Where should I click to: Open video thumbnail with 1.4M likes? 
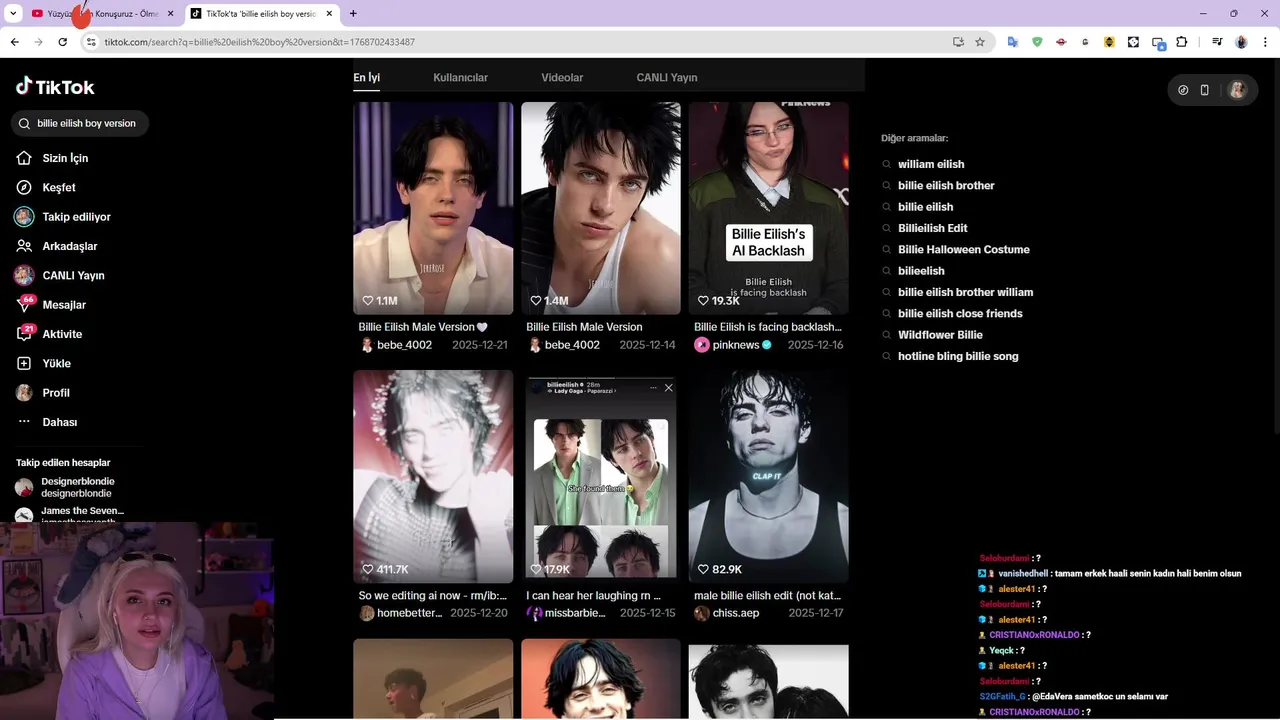coord(601,208)
